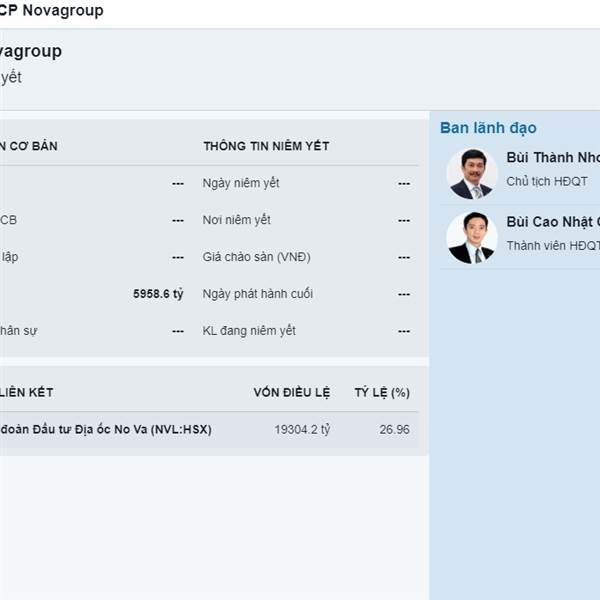
Task: Click the CP Novagroup page title
Action: click(51, 10)
